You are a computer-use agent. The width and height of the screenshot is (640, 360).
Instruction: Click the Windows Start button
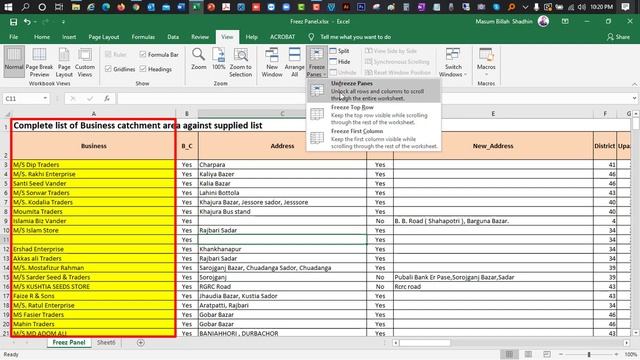point(8,7)
